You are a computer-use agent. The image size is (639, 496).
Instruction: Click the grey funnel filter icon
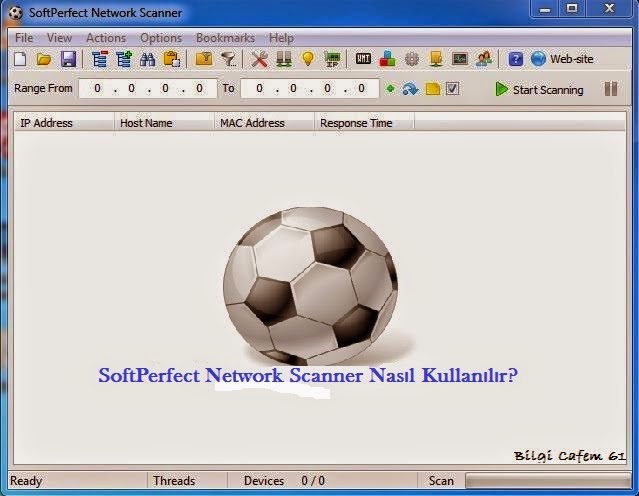pos(229,60)
